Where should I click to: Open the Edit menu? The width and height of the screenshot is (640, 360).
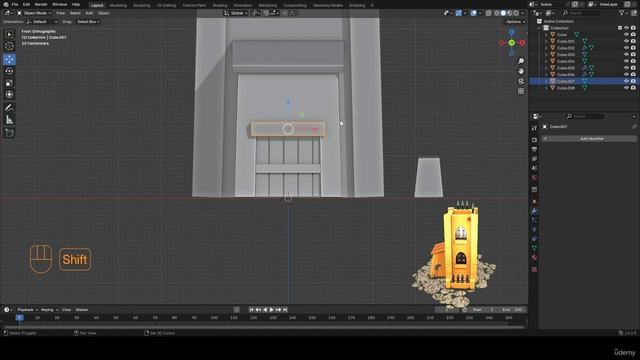click(26, 4)
